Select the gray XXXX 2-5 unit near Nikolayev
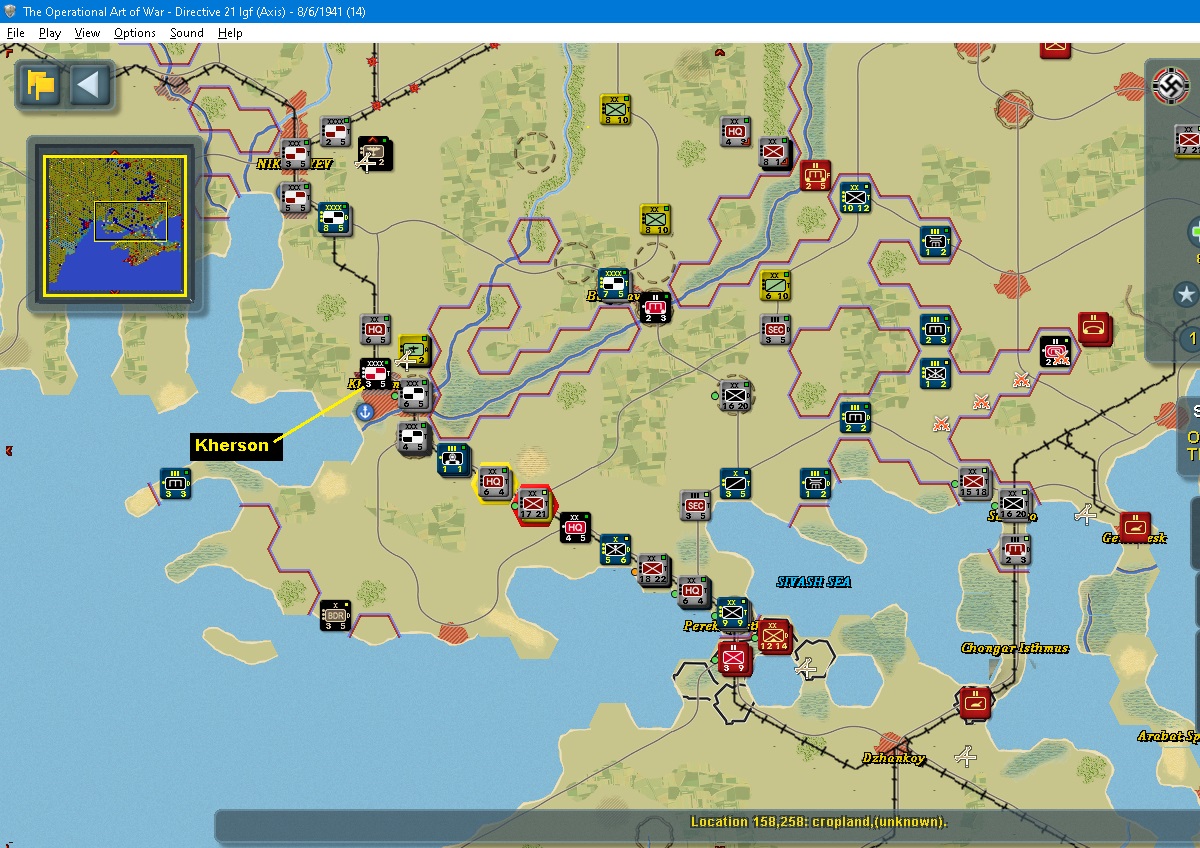The height and width of the screenshot is (848, 1200). click(335, 132)
